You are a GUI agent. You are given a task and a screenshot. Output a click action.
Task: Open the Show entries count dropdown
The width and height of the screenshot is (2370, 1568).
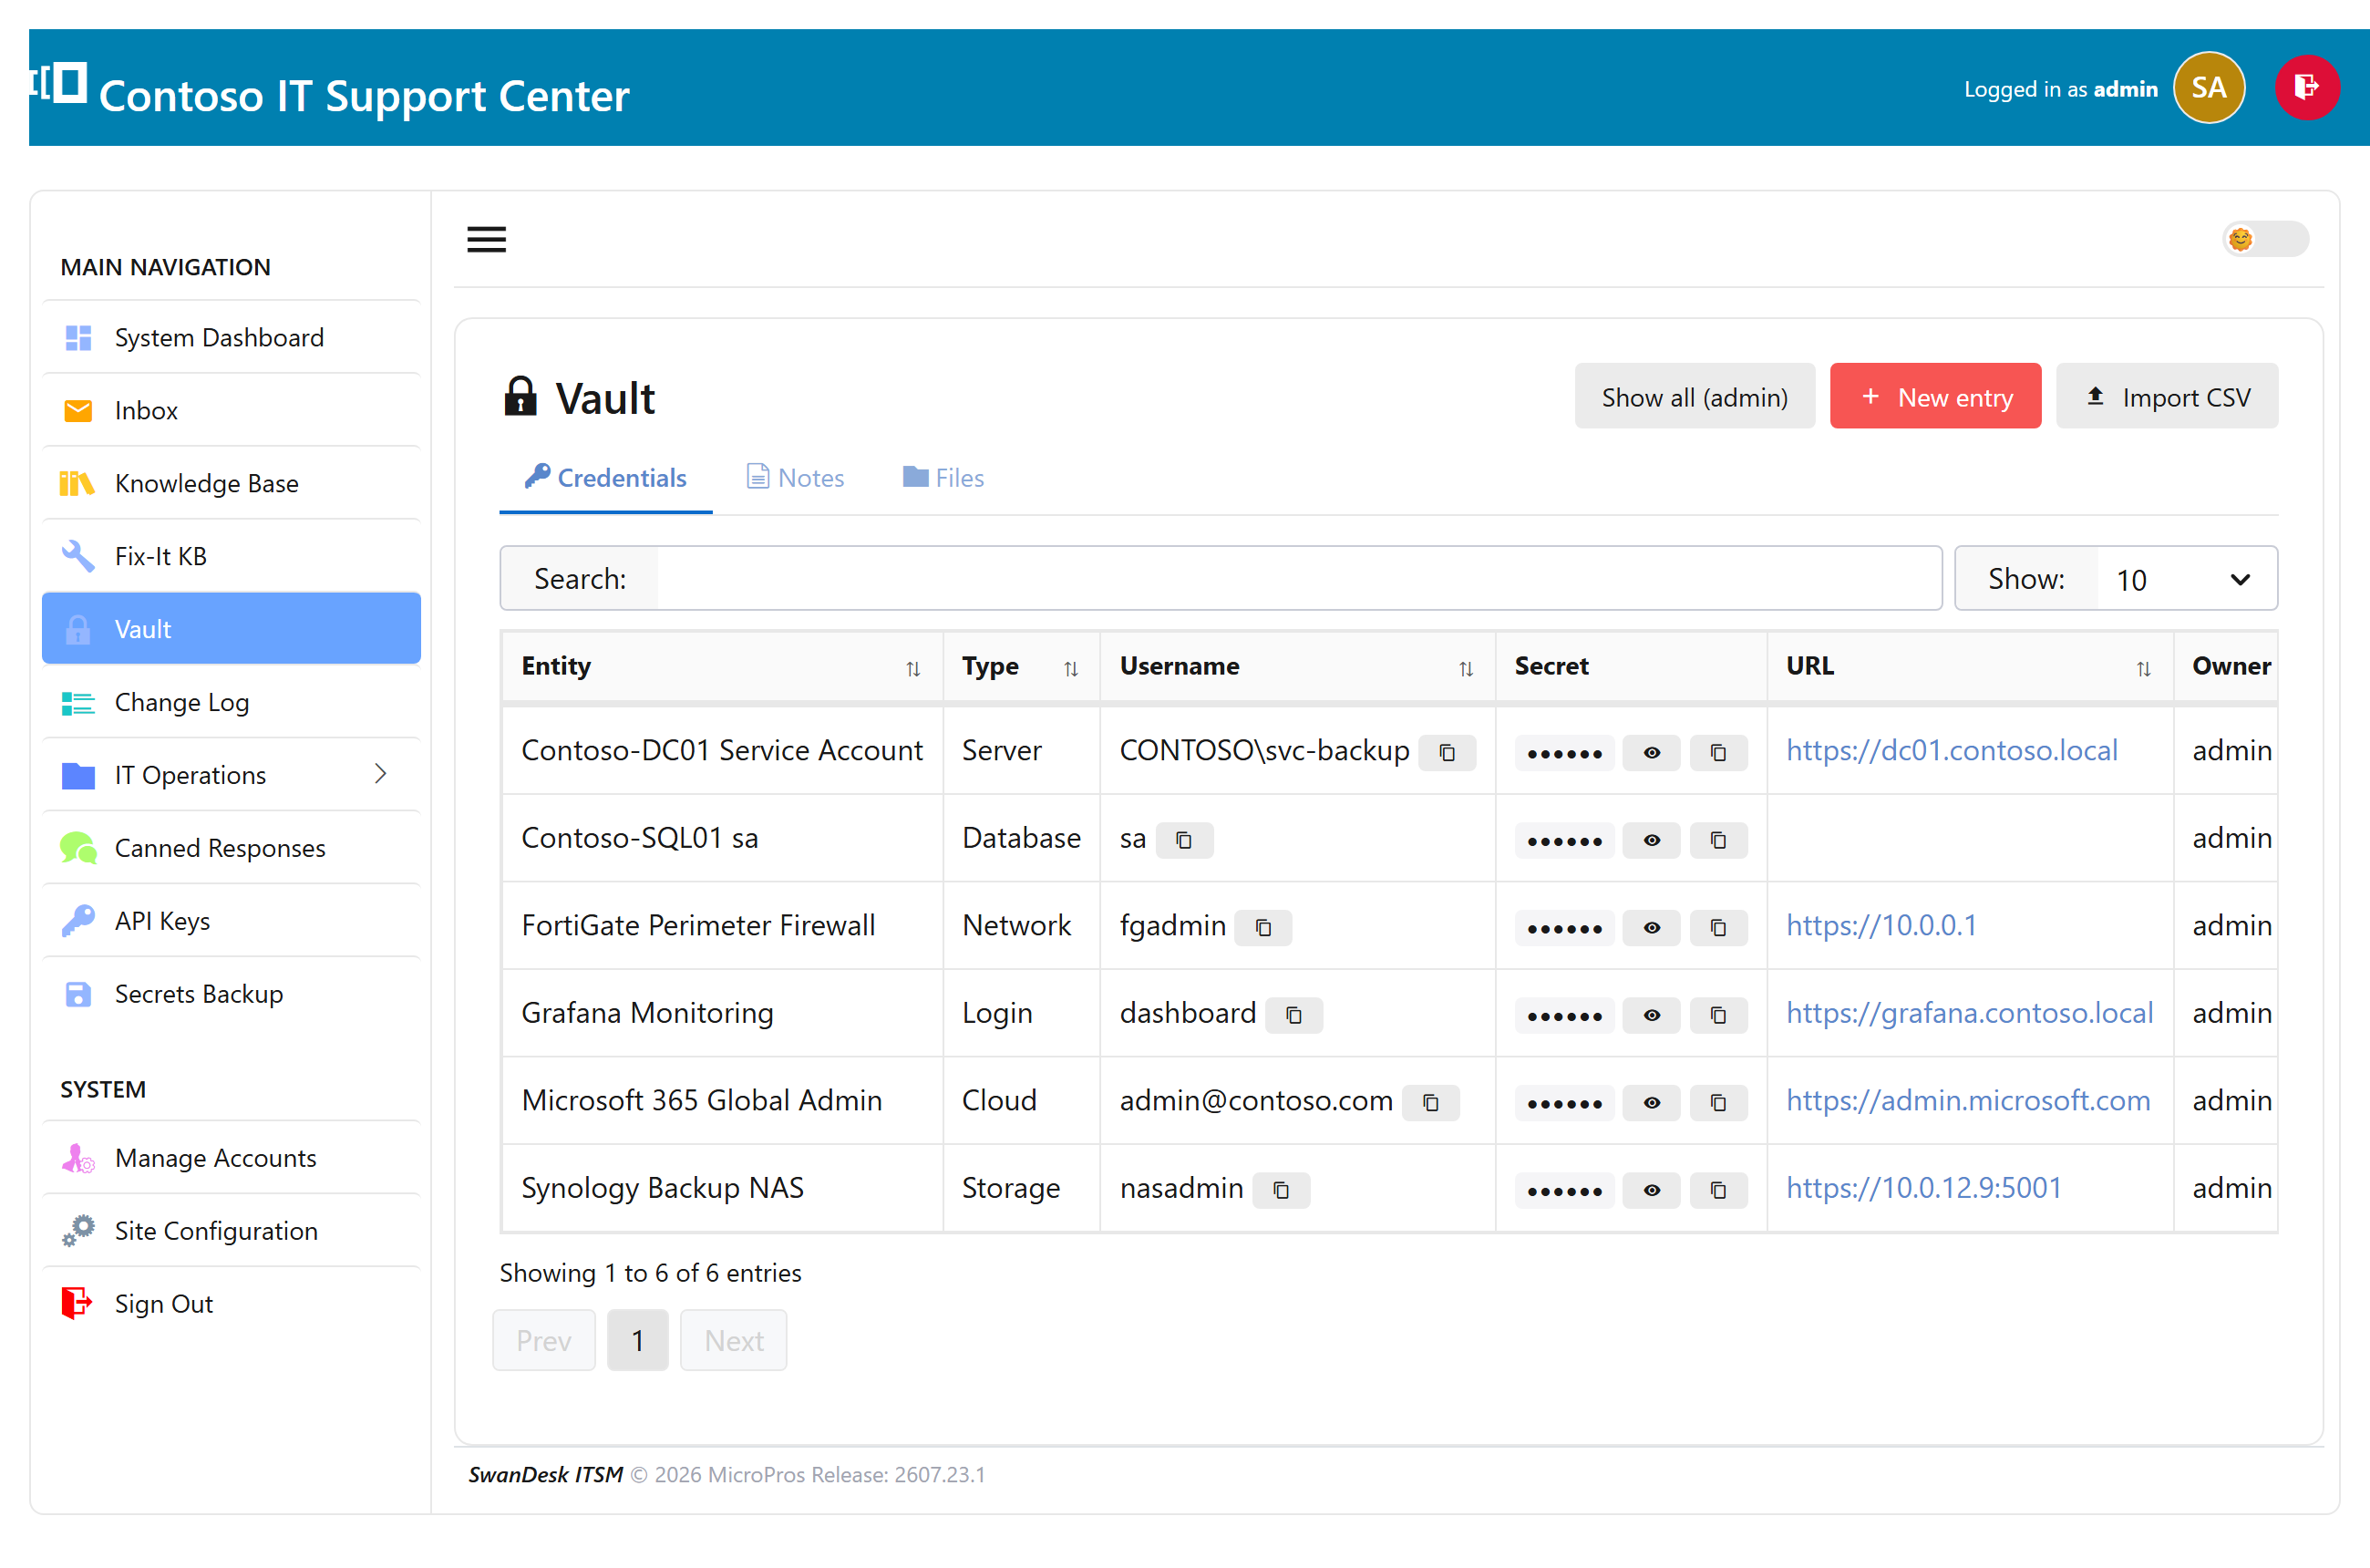(x=2185, y=579)
